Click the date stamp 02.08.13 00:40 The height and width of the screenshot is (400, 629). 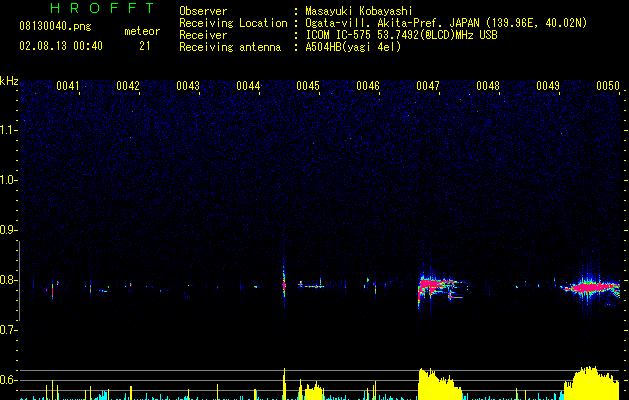61,46
